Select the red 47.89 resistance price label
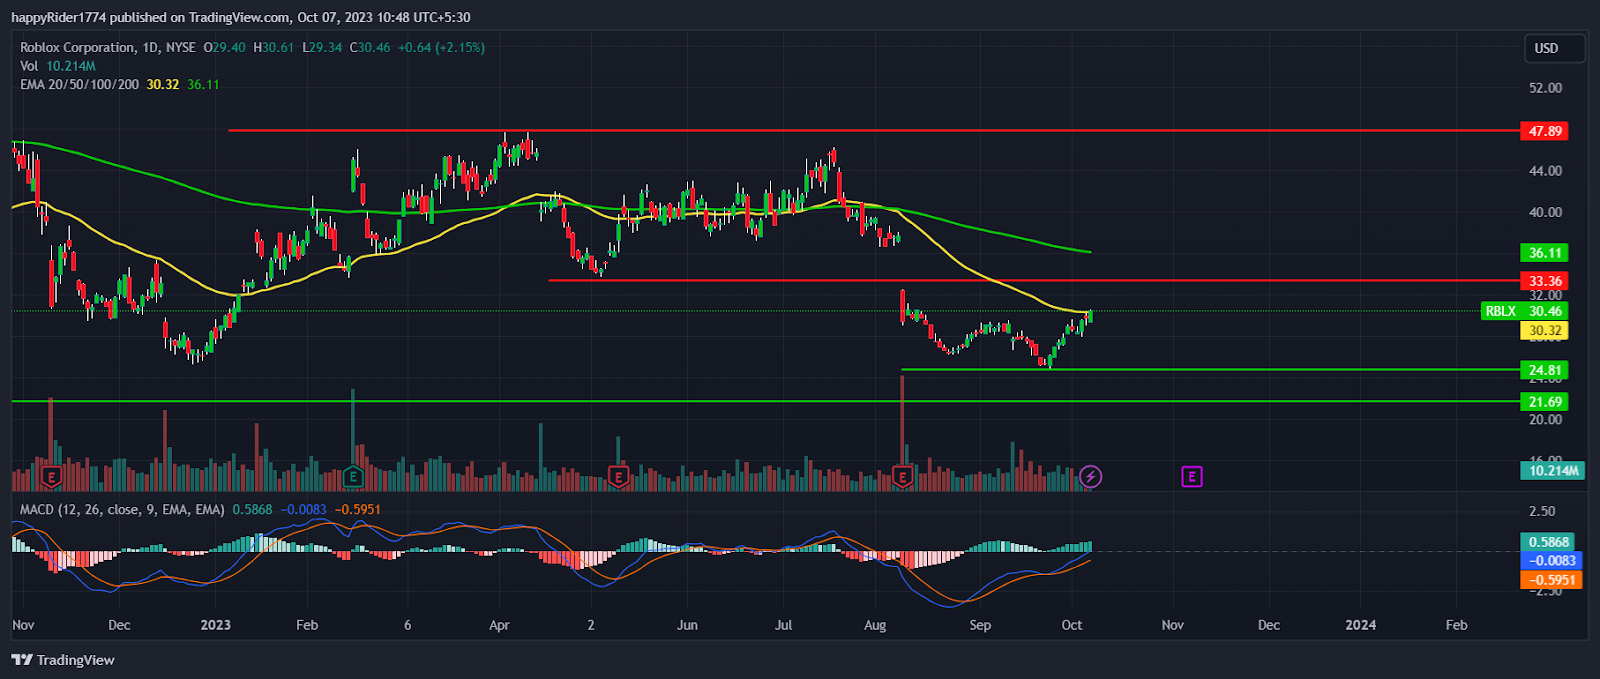This screenshot has width=1600, height=679. coord(1545,131)
